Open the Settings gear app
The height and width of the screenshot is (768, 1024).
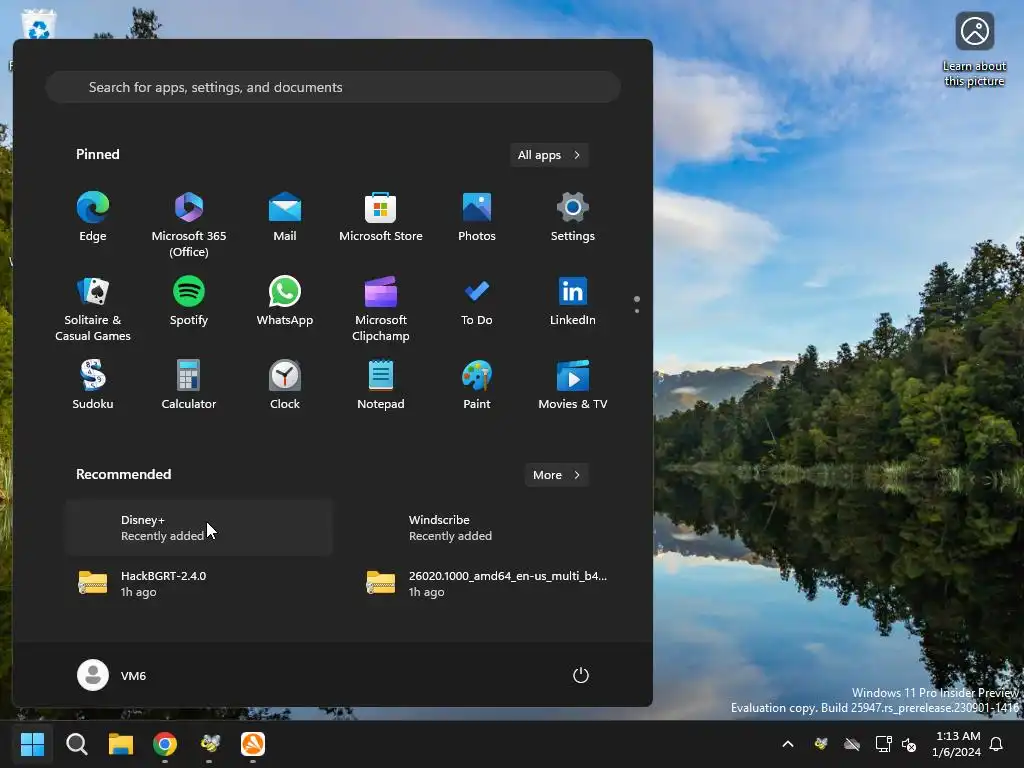tap(573, 217)
